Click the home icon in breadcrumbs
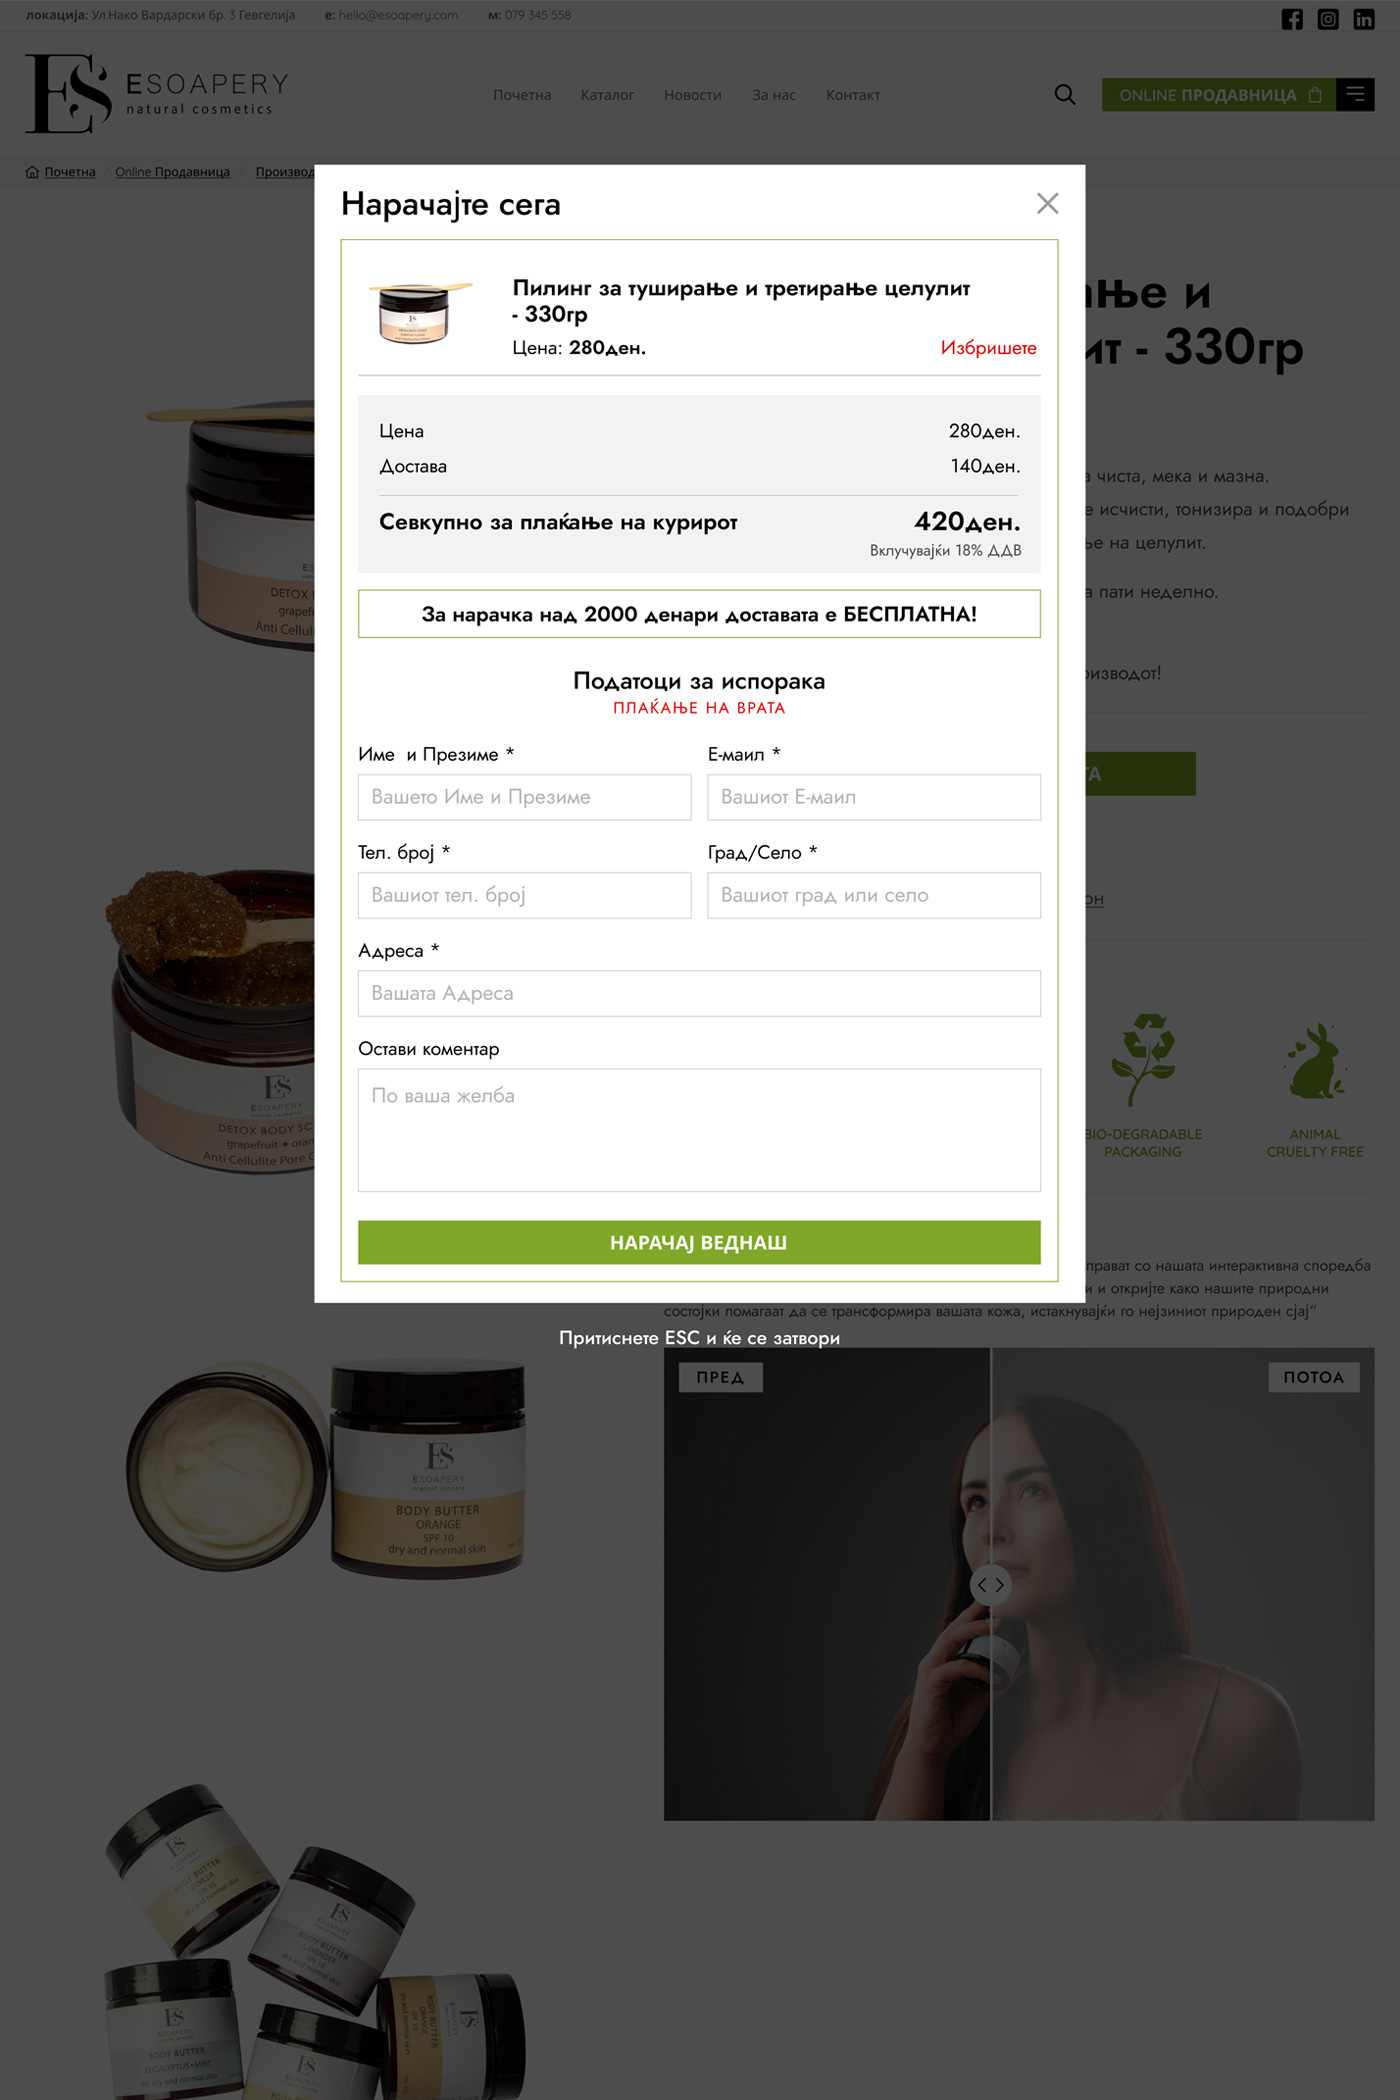 [32, 172]
